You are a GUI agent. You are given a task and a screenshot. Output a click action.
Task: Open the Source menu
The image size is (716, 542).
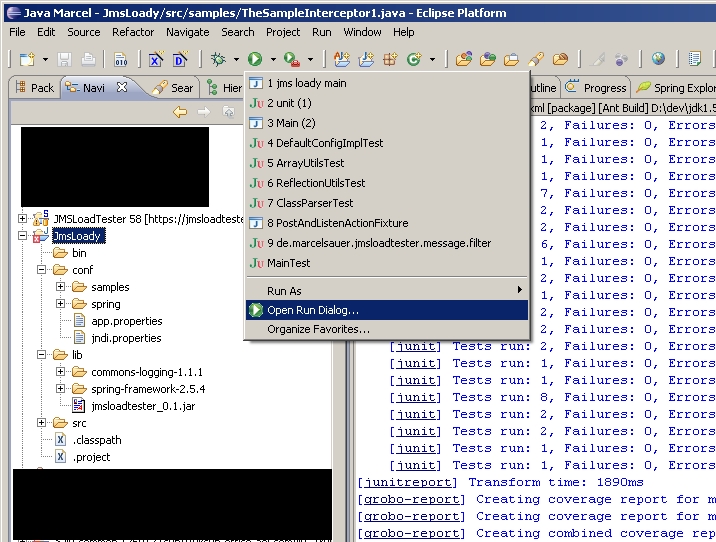pos(84,32)
